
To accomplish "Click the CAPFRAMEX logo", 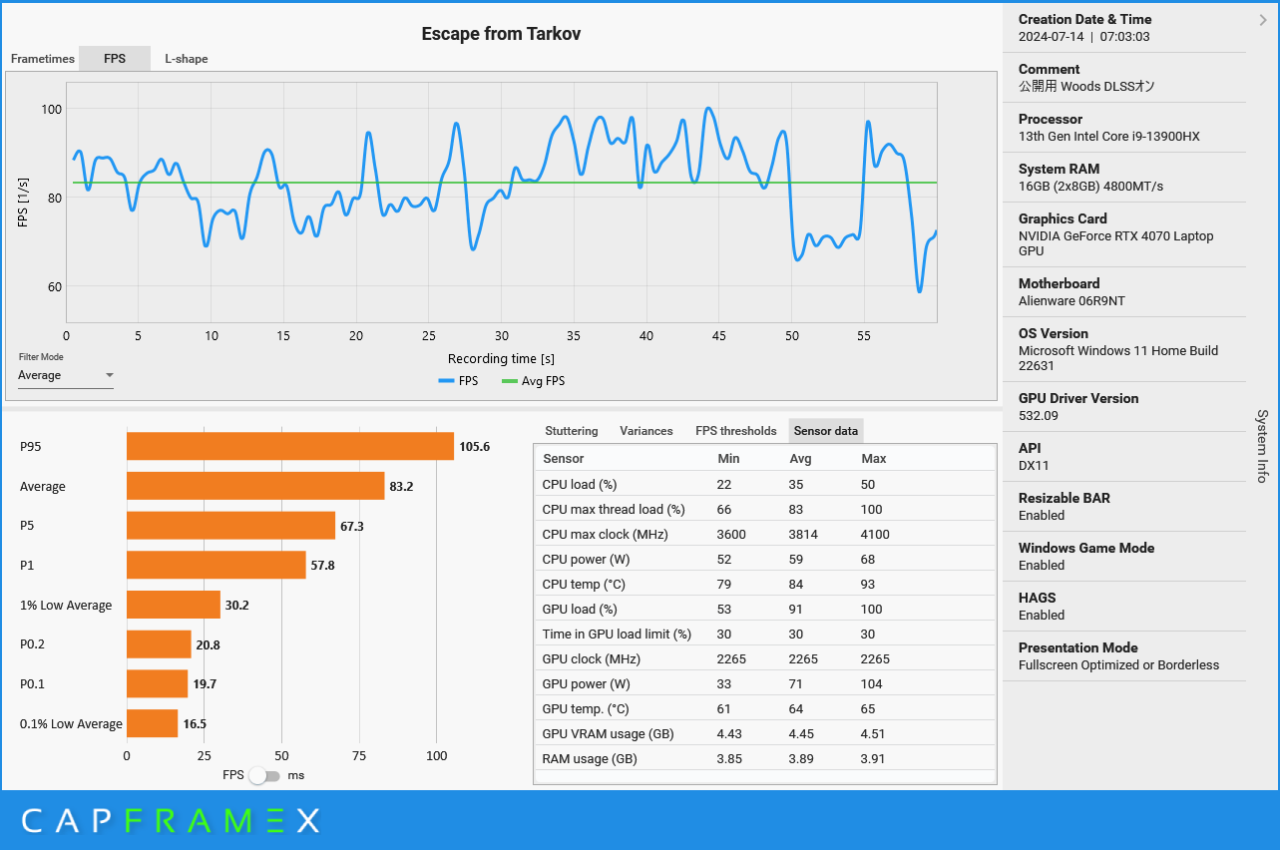I will click(171, 821).
